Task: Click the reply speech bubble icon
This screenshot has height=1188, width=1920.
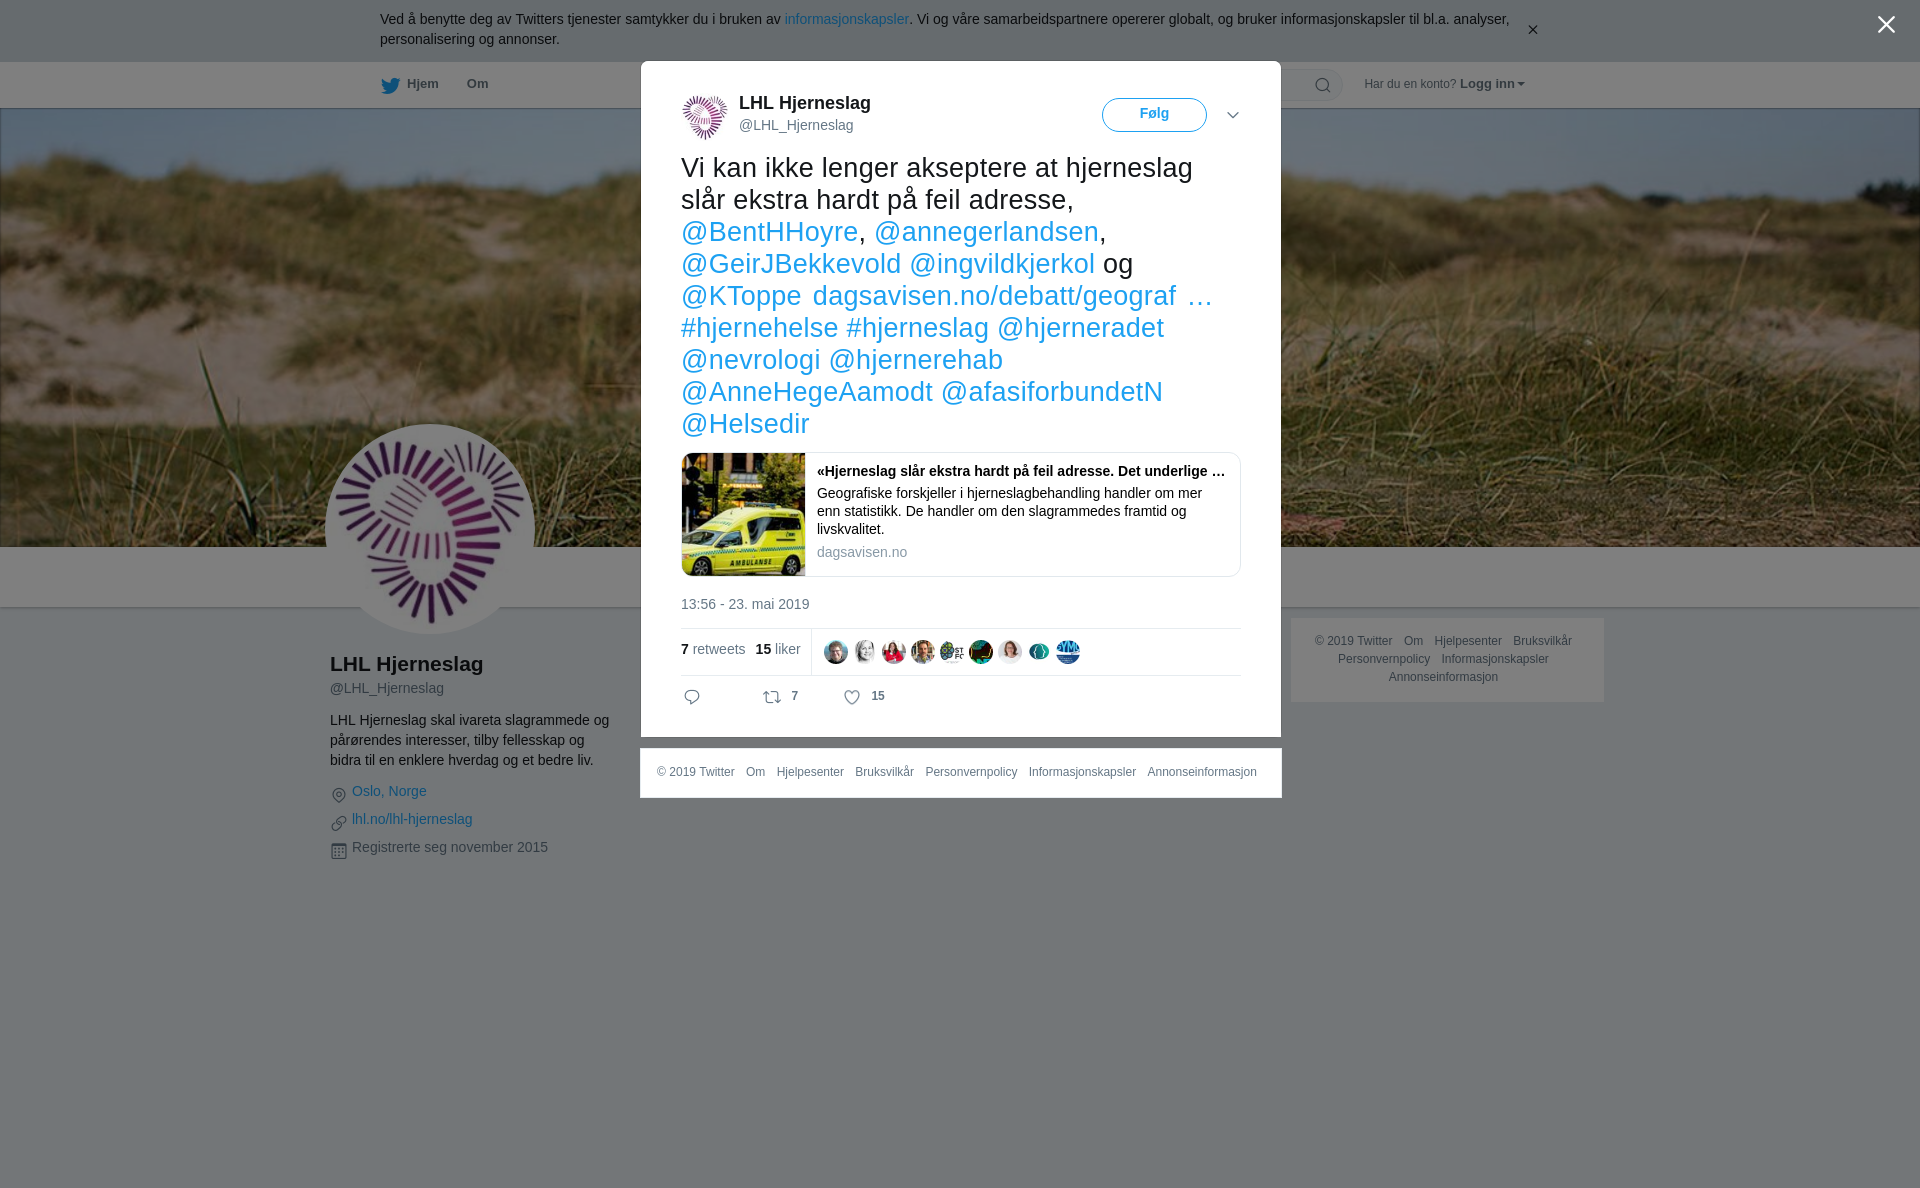Action: pyautogui.click(x=692, y=697)
